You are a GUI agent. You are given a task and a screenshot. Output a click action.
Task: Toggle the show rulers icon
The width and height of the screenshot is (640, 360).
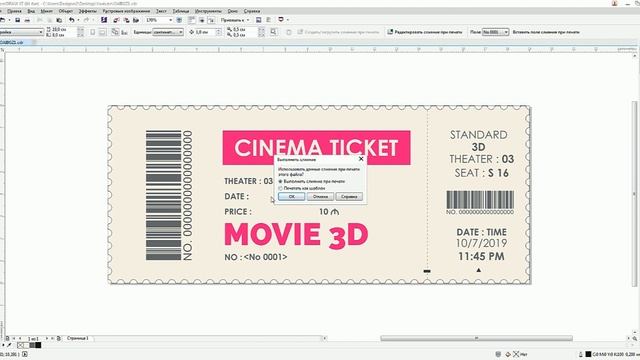[x=191, y=20]
